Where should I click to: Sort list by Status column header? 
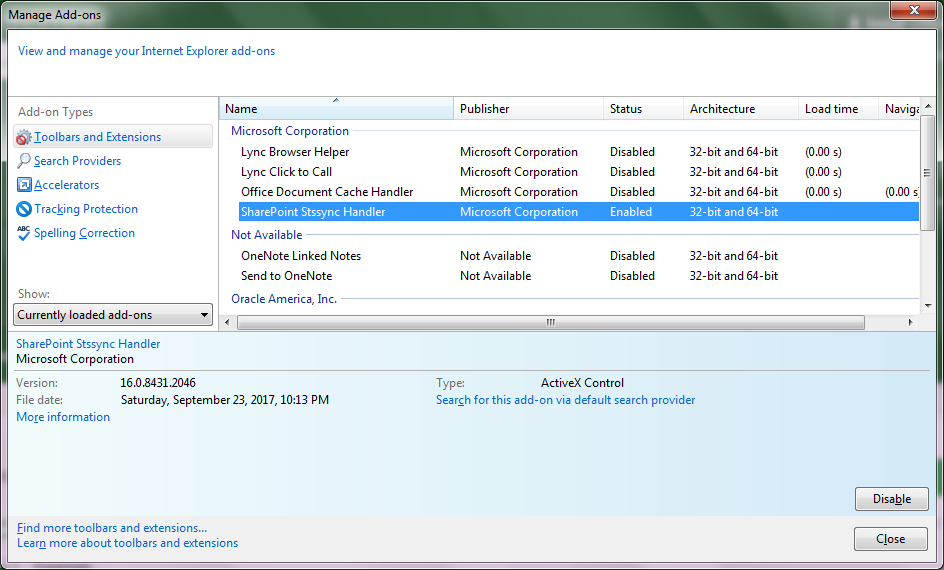(x=643, y=109)
